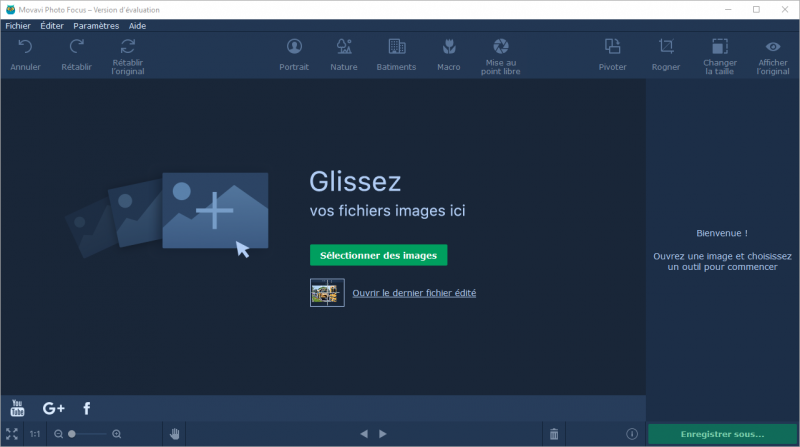Click Sélectionner des images button
Screen dimensions: 800x447
coord(378,255)
